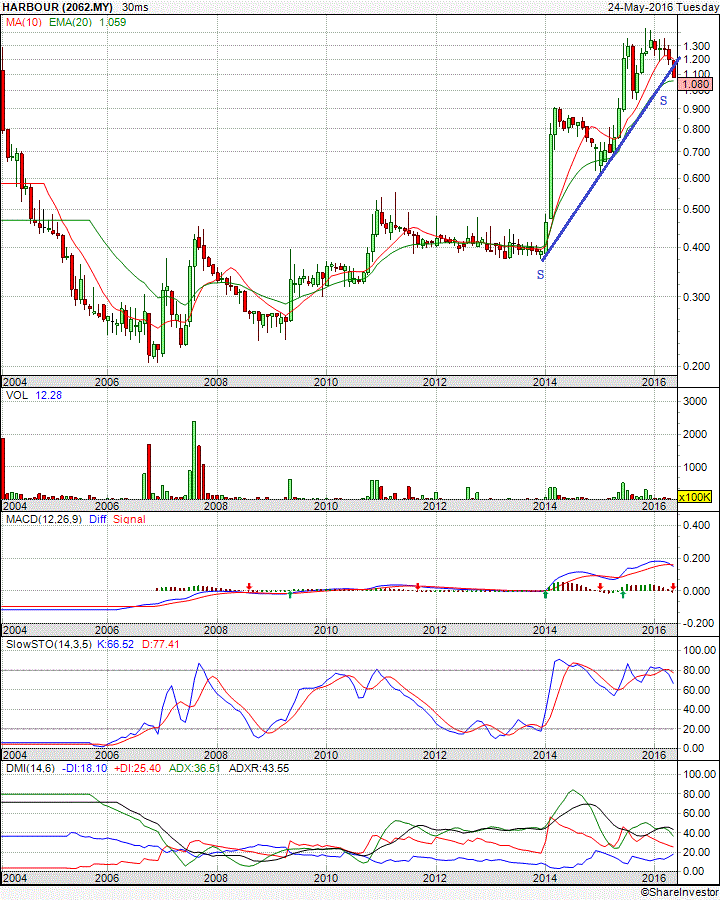Click 2012 on the MACD panel time axis
This screenshot has height=900, width=720.
(x=435, y=630)
